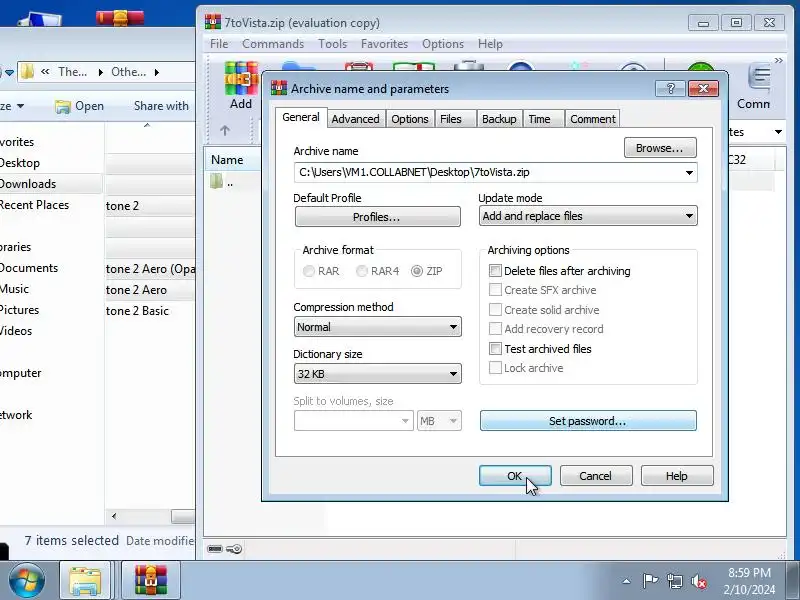The width and height of the screenshot is (800, 600).
Task: Select the RAR archive format radio
Action: pyautogui.click(x=309, y=271)
